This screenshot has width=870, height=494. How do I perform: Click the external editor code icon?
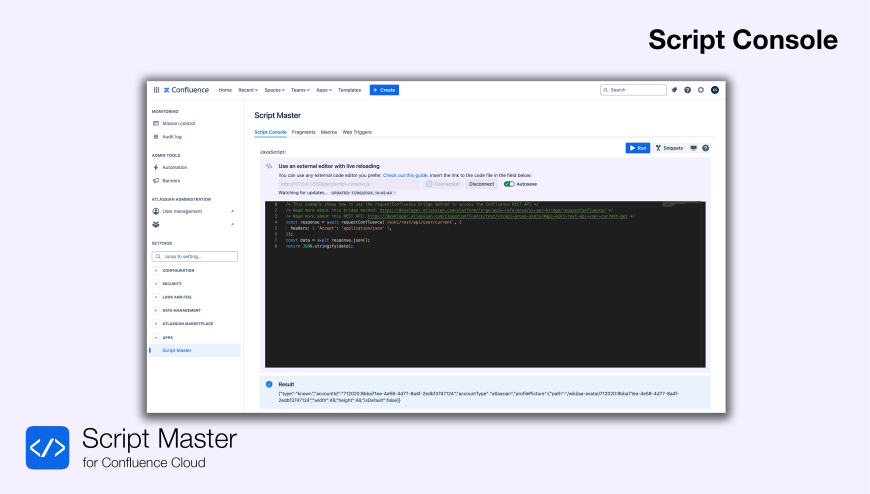point(269,166)
